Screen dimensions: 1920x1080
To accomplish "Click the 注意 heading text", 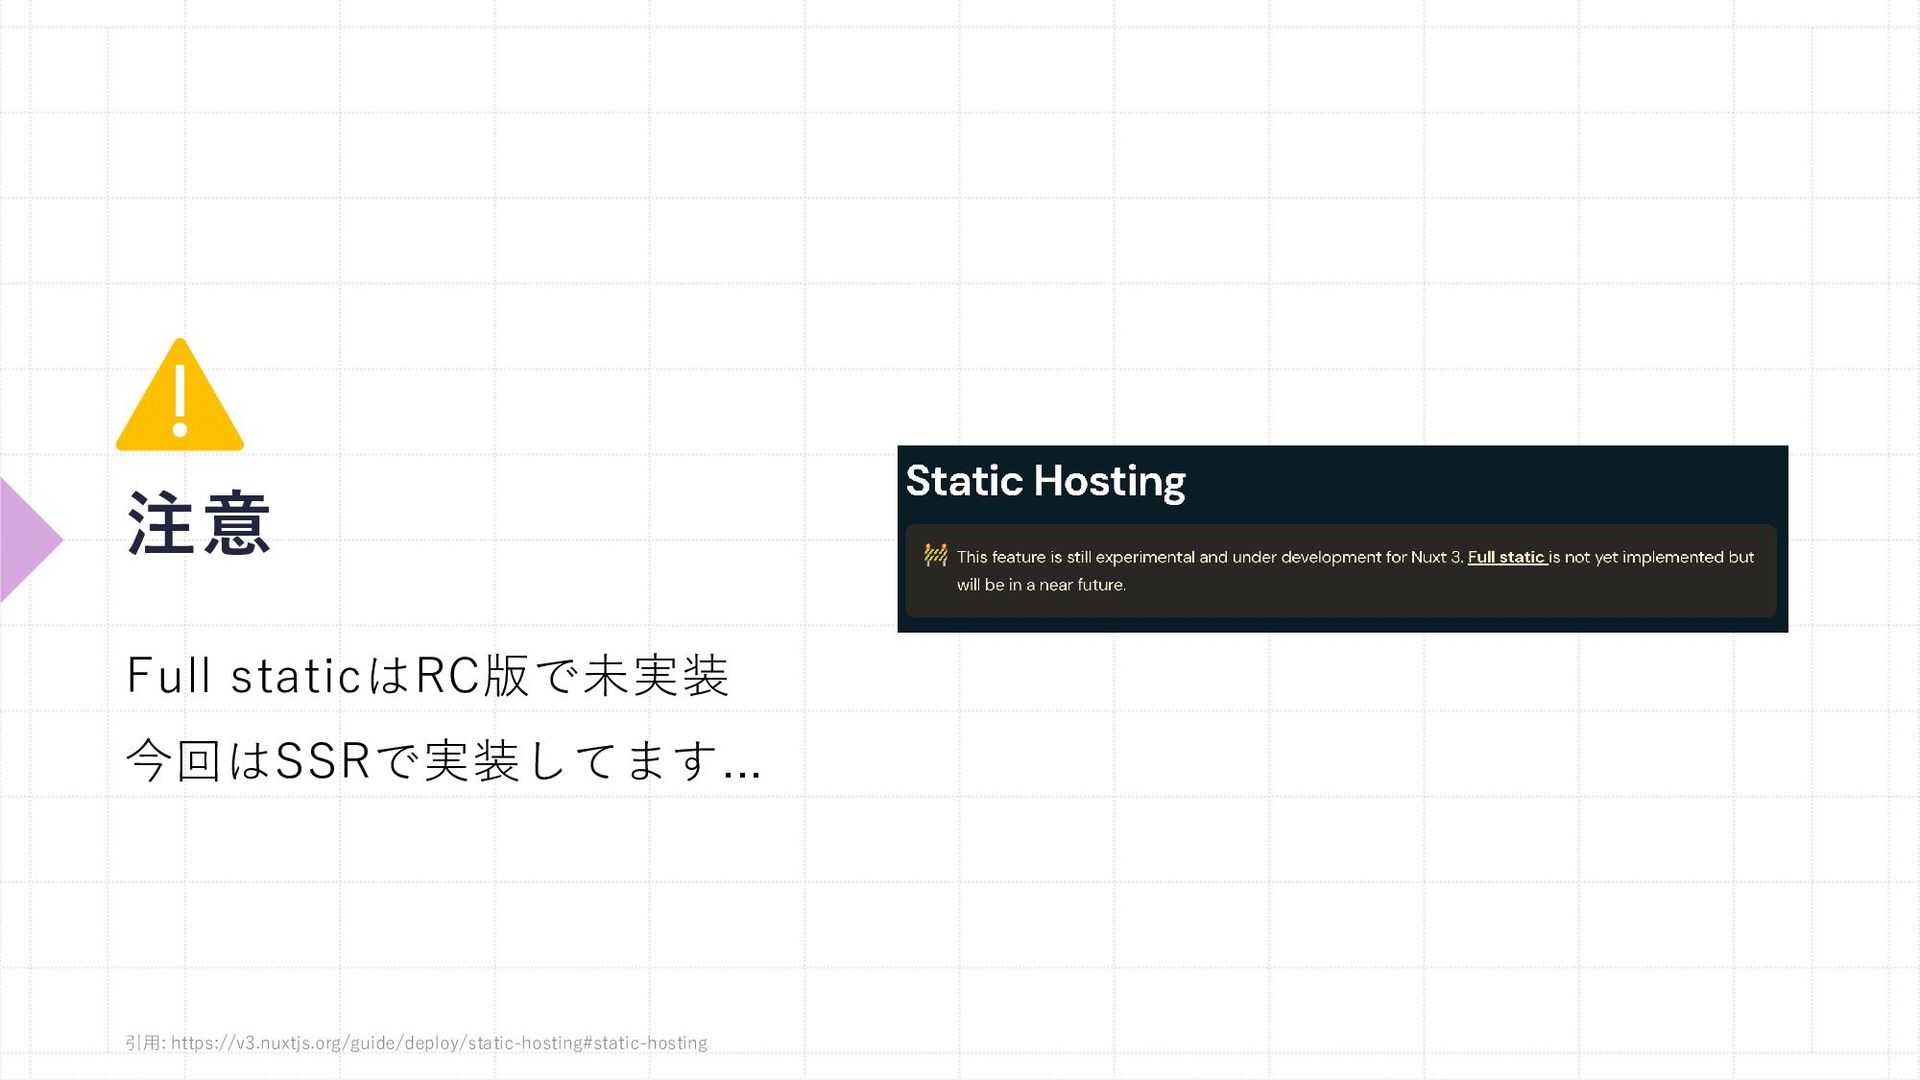I will tap(199, 523).
